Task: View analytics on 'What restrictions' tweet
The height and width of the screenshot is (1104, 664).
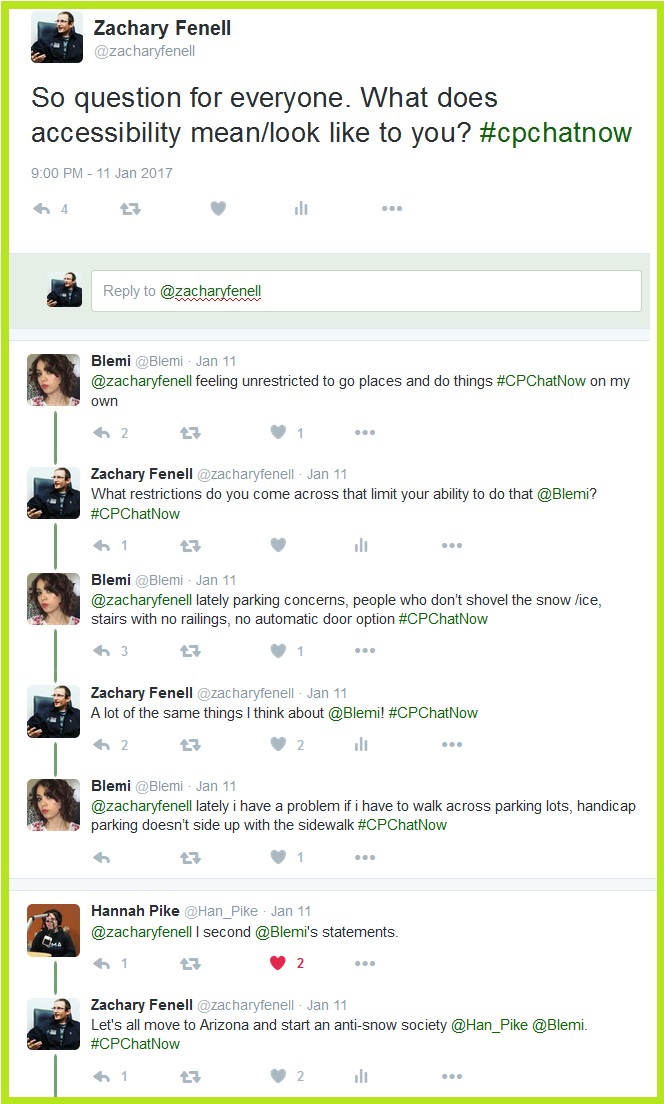Action: point(361,545)
